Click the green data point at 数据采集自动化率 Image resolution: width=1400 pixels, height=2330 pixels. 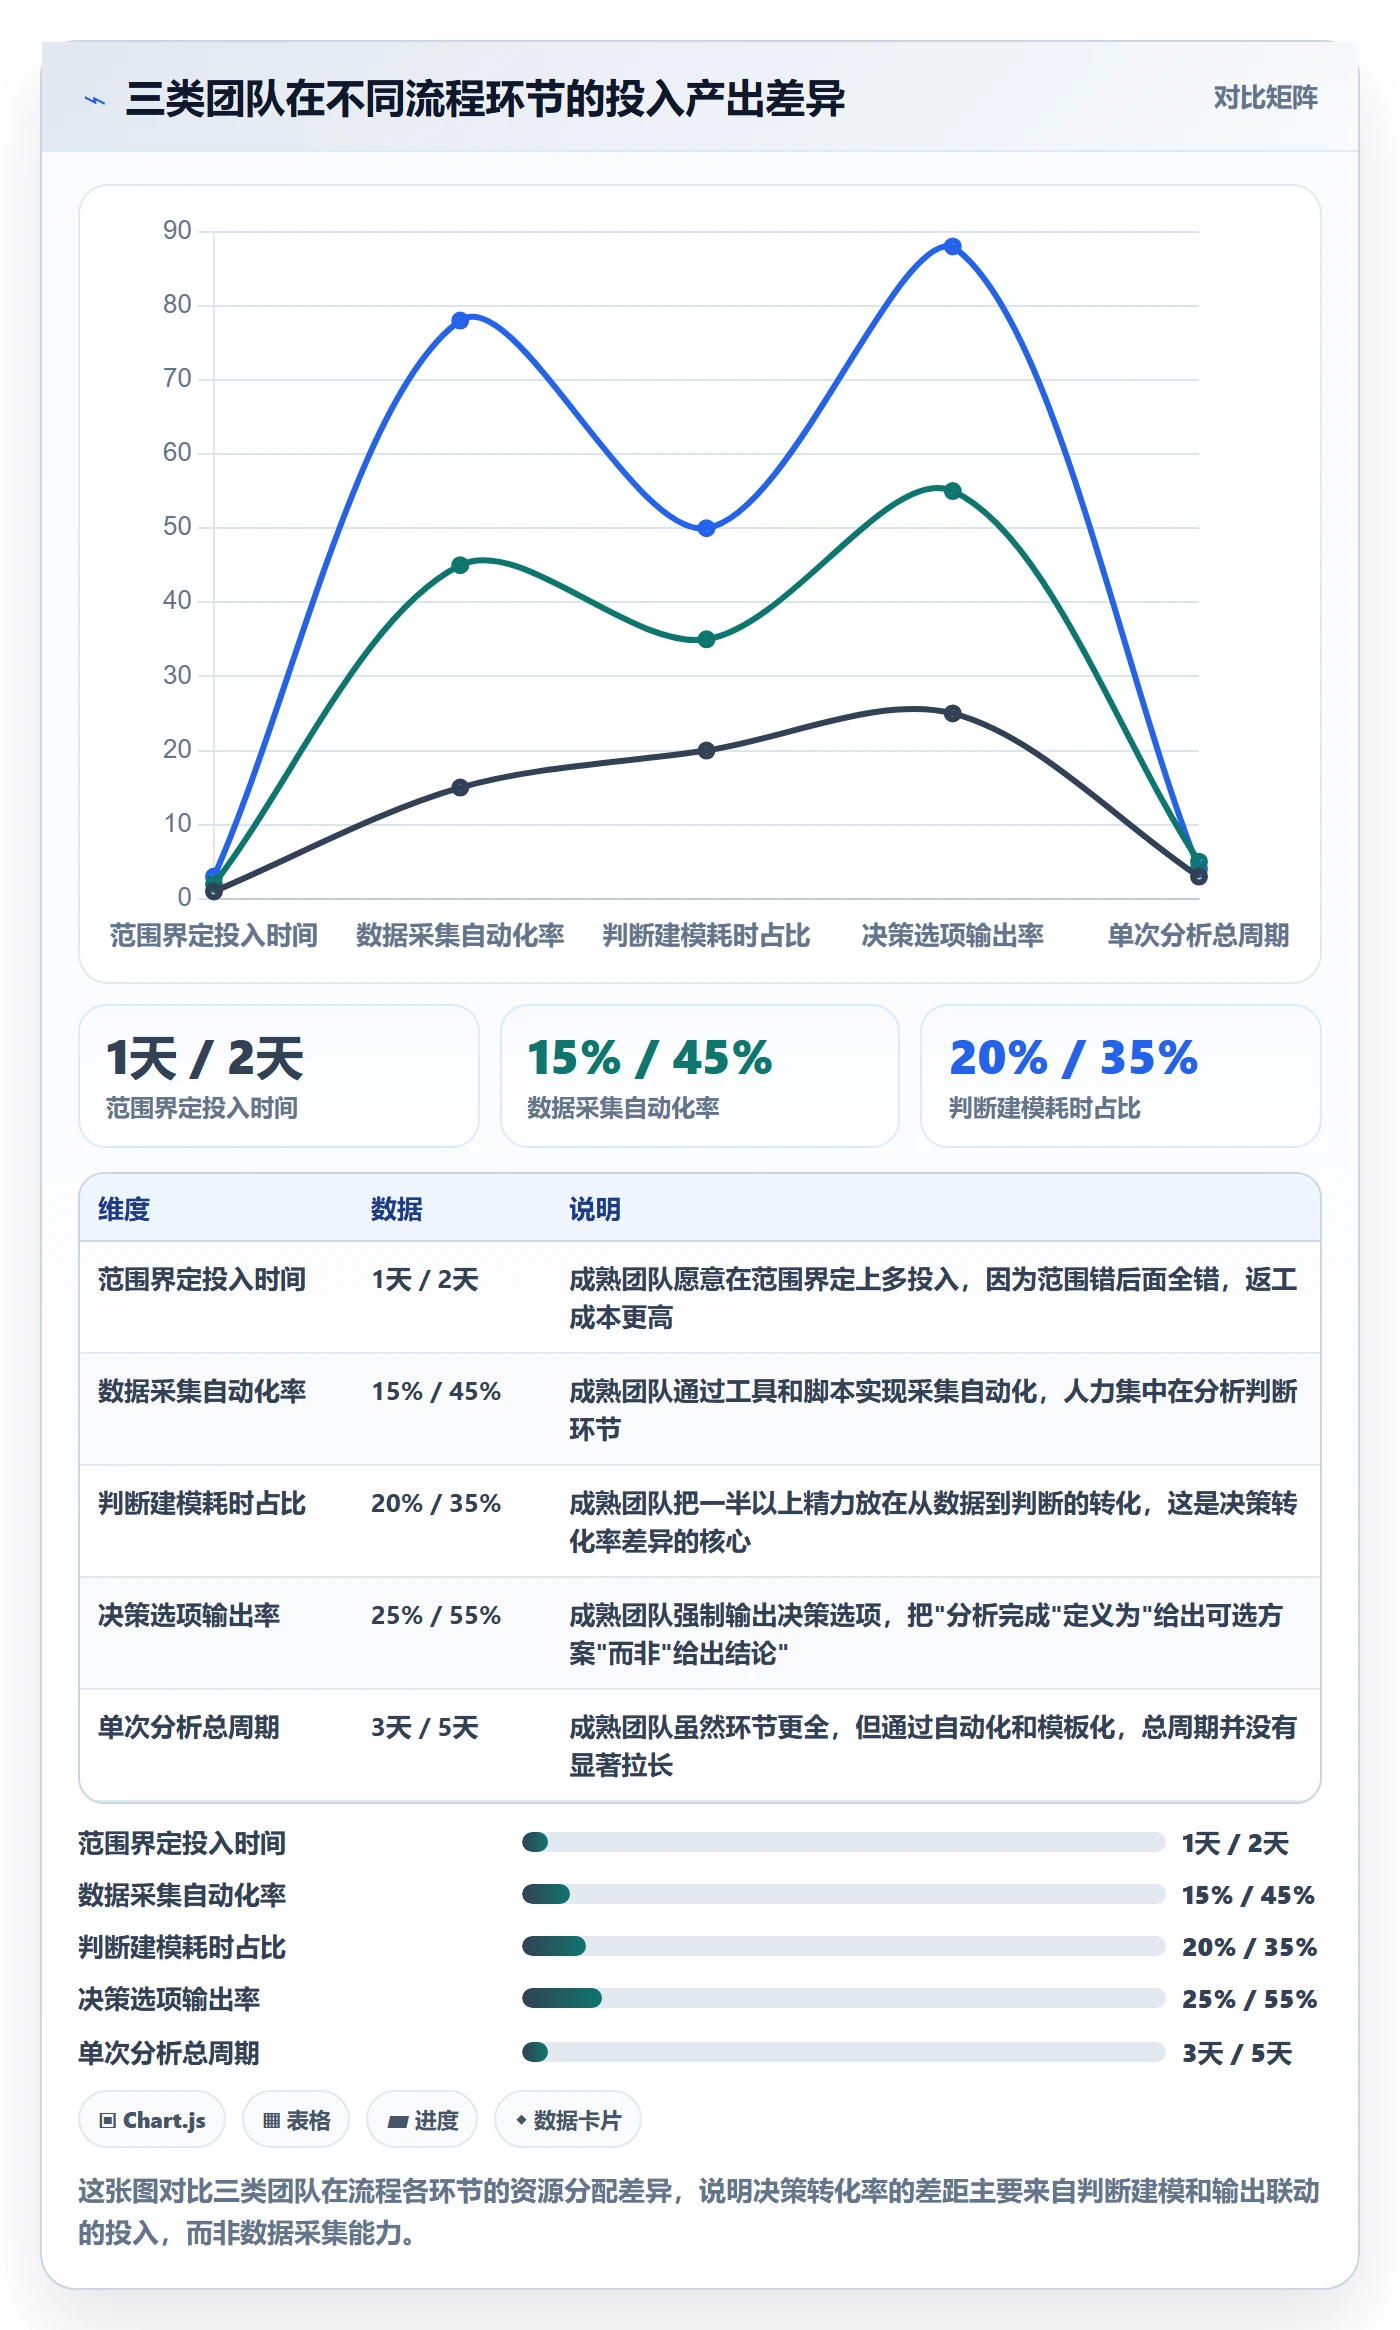[460, 565]
